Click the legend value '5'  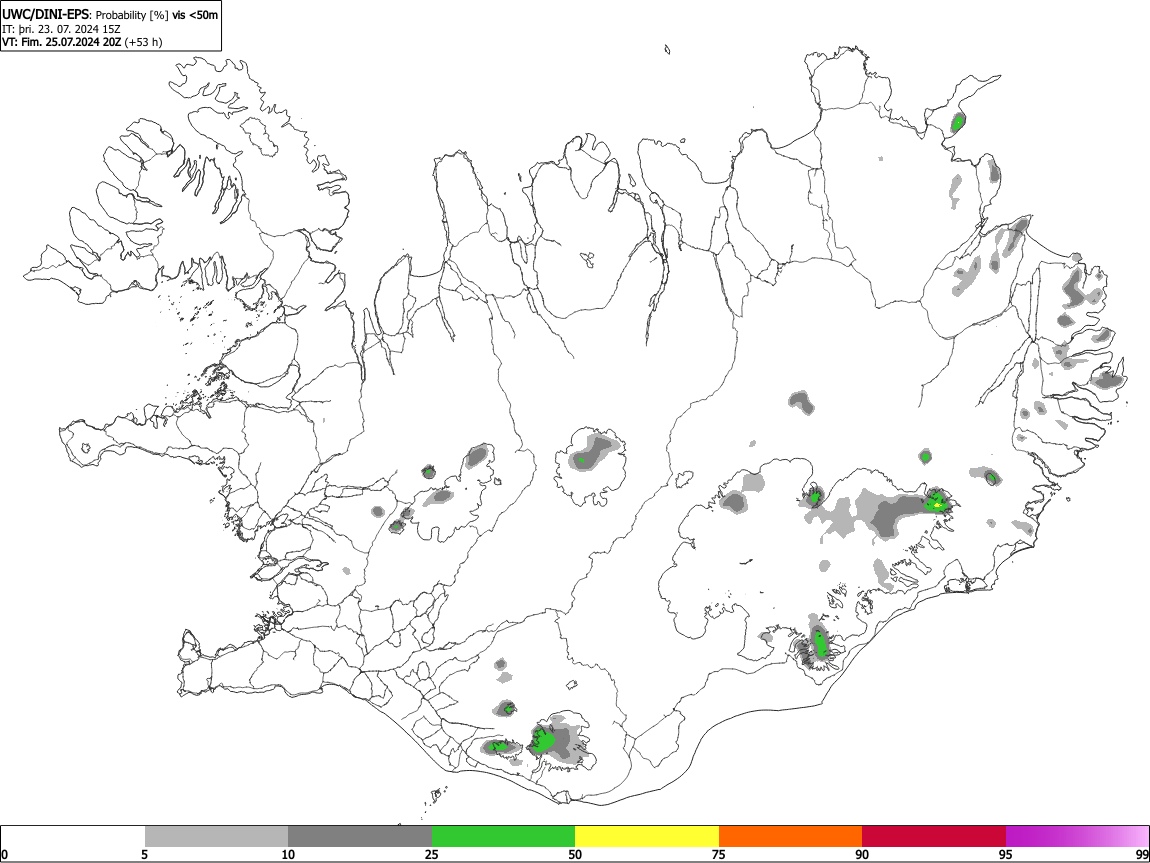pos(145,854)
